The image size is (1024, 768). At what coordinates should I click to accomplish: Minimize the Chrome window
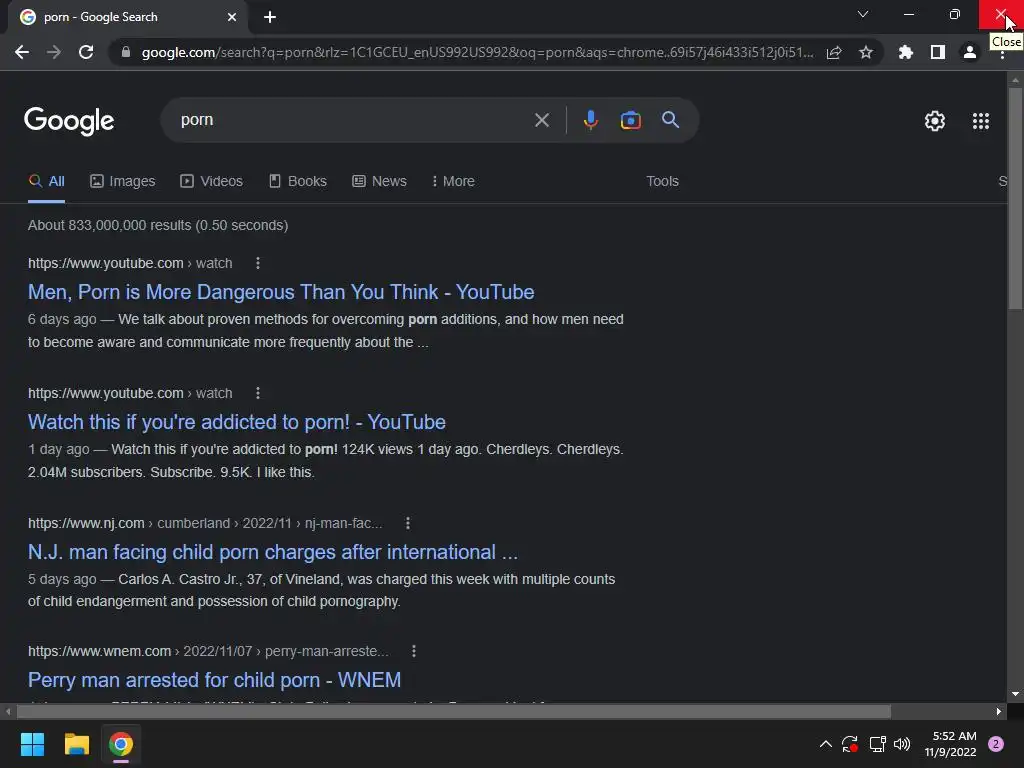coord(908,14)
